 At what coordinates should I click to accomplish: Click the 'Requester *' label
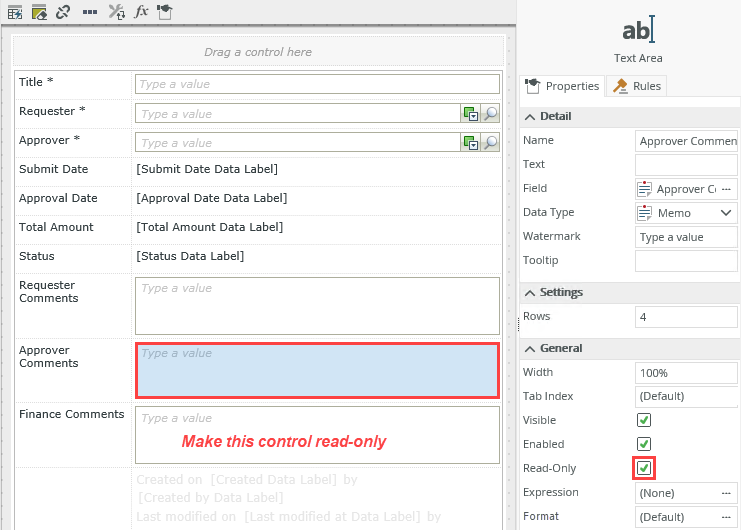pos(52,111)
